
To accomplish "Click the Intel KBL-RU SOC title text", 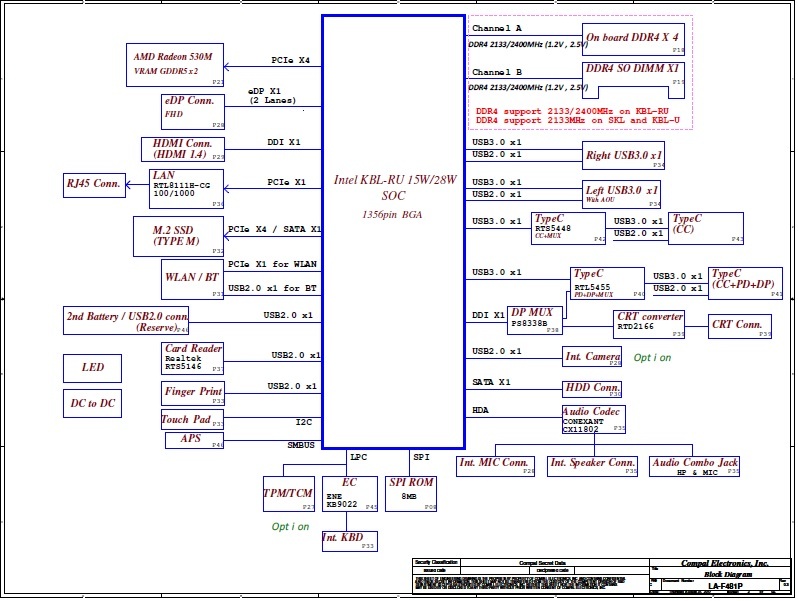I will click(395, 187).
